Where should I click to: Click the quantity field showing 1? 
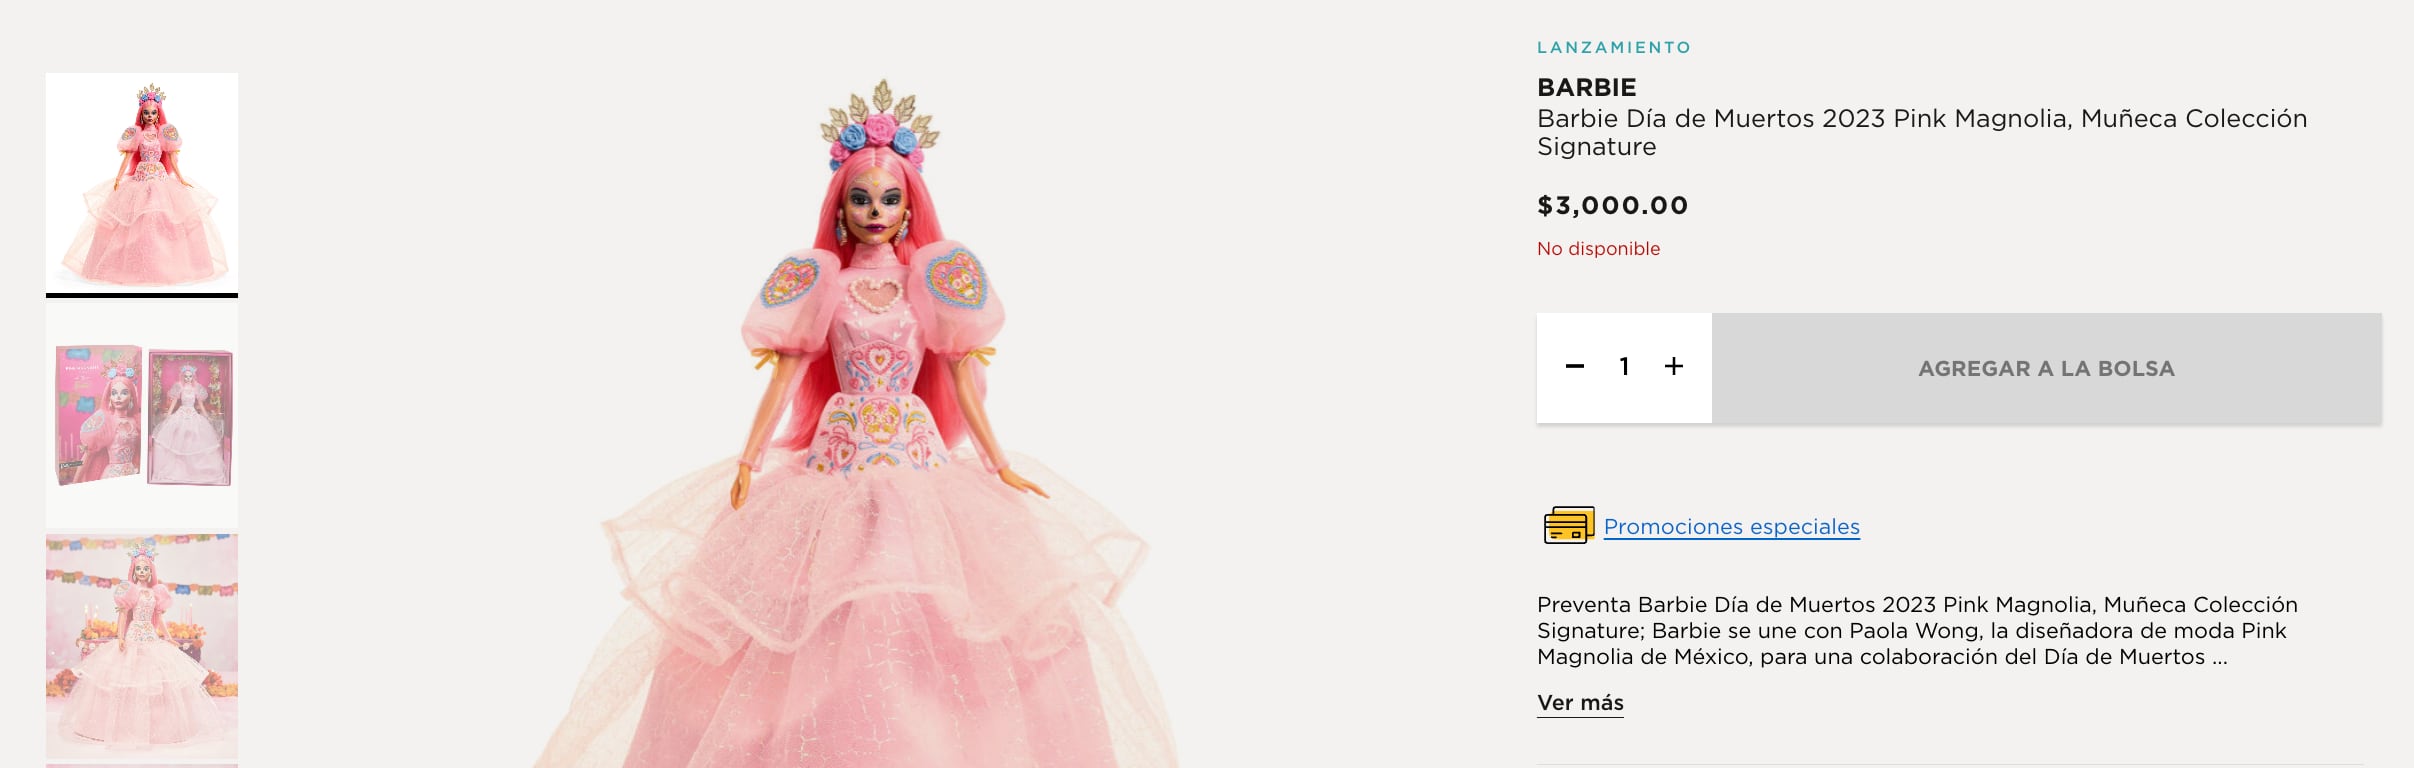click(x=1624, y=367)
